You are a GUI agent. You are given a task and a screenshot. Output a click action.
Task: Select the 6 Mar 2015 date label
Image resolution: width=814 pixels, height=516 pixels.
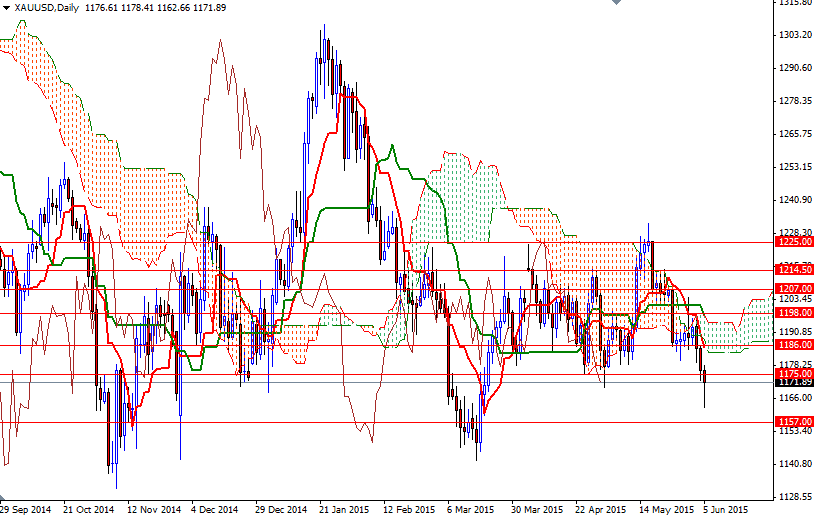(x=470, y=508)
